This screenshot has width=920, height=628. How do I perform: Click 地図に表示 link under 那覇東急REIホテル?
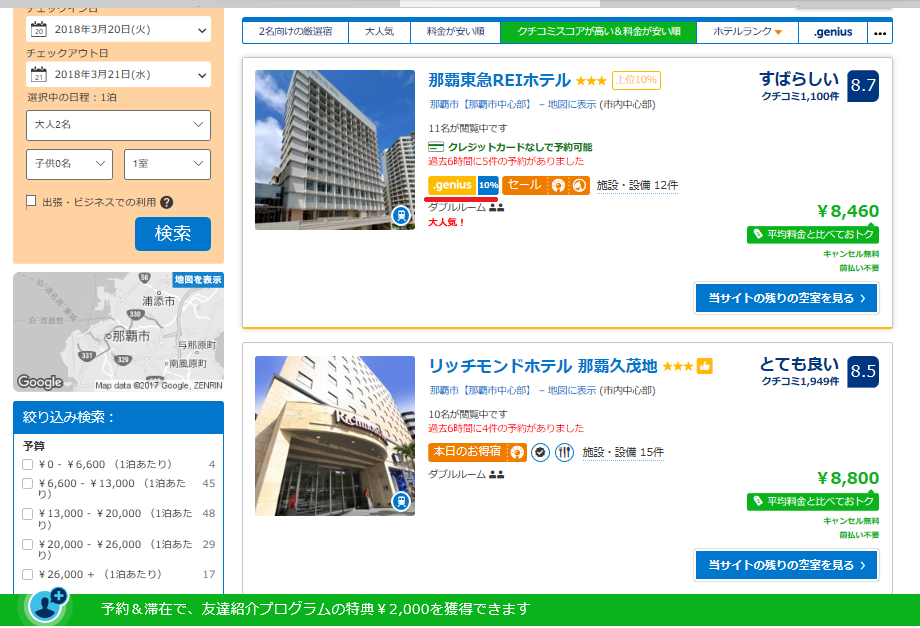tap(571, 104)
